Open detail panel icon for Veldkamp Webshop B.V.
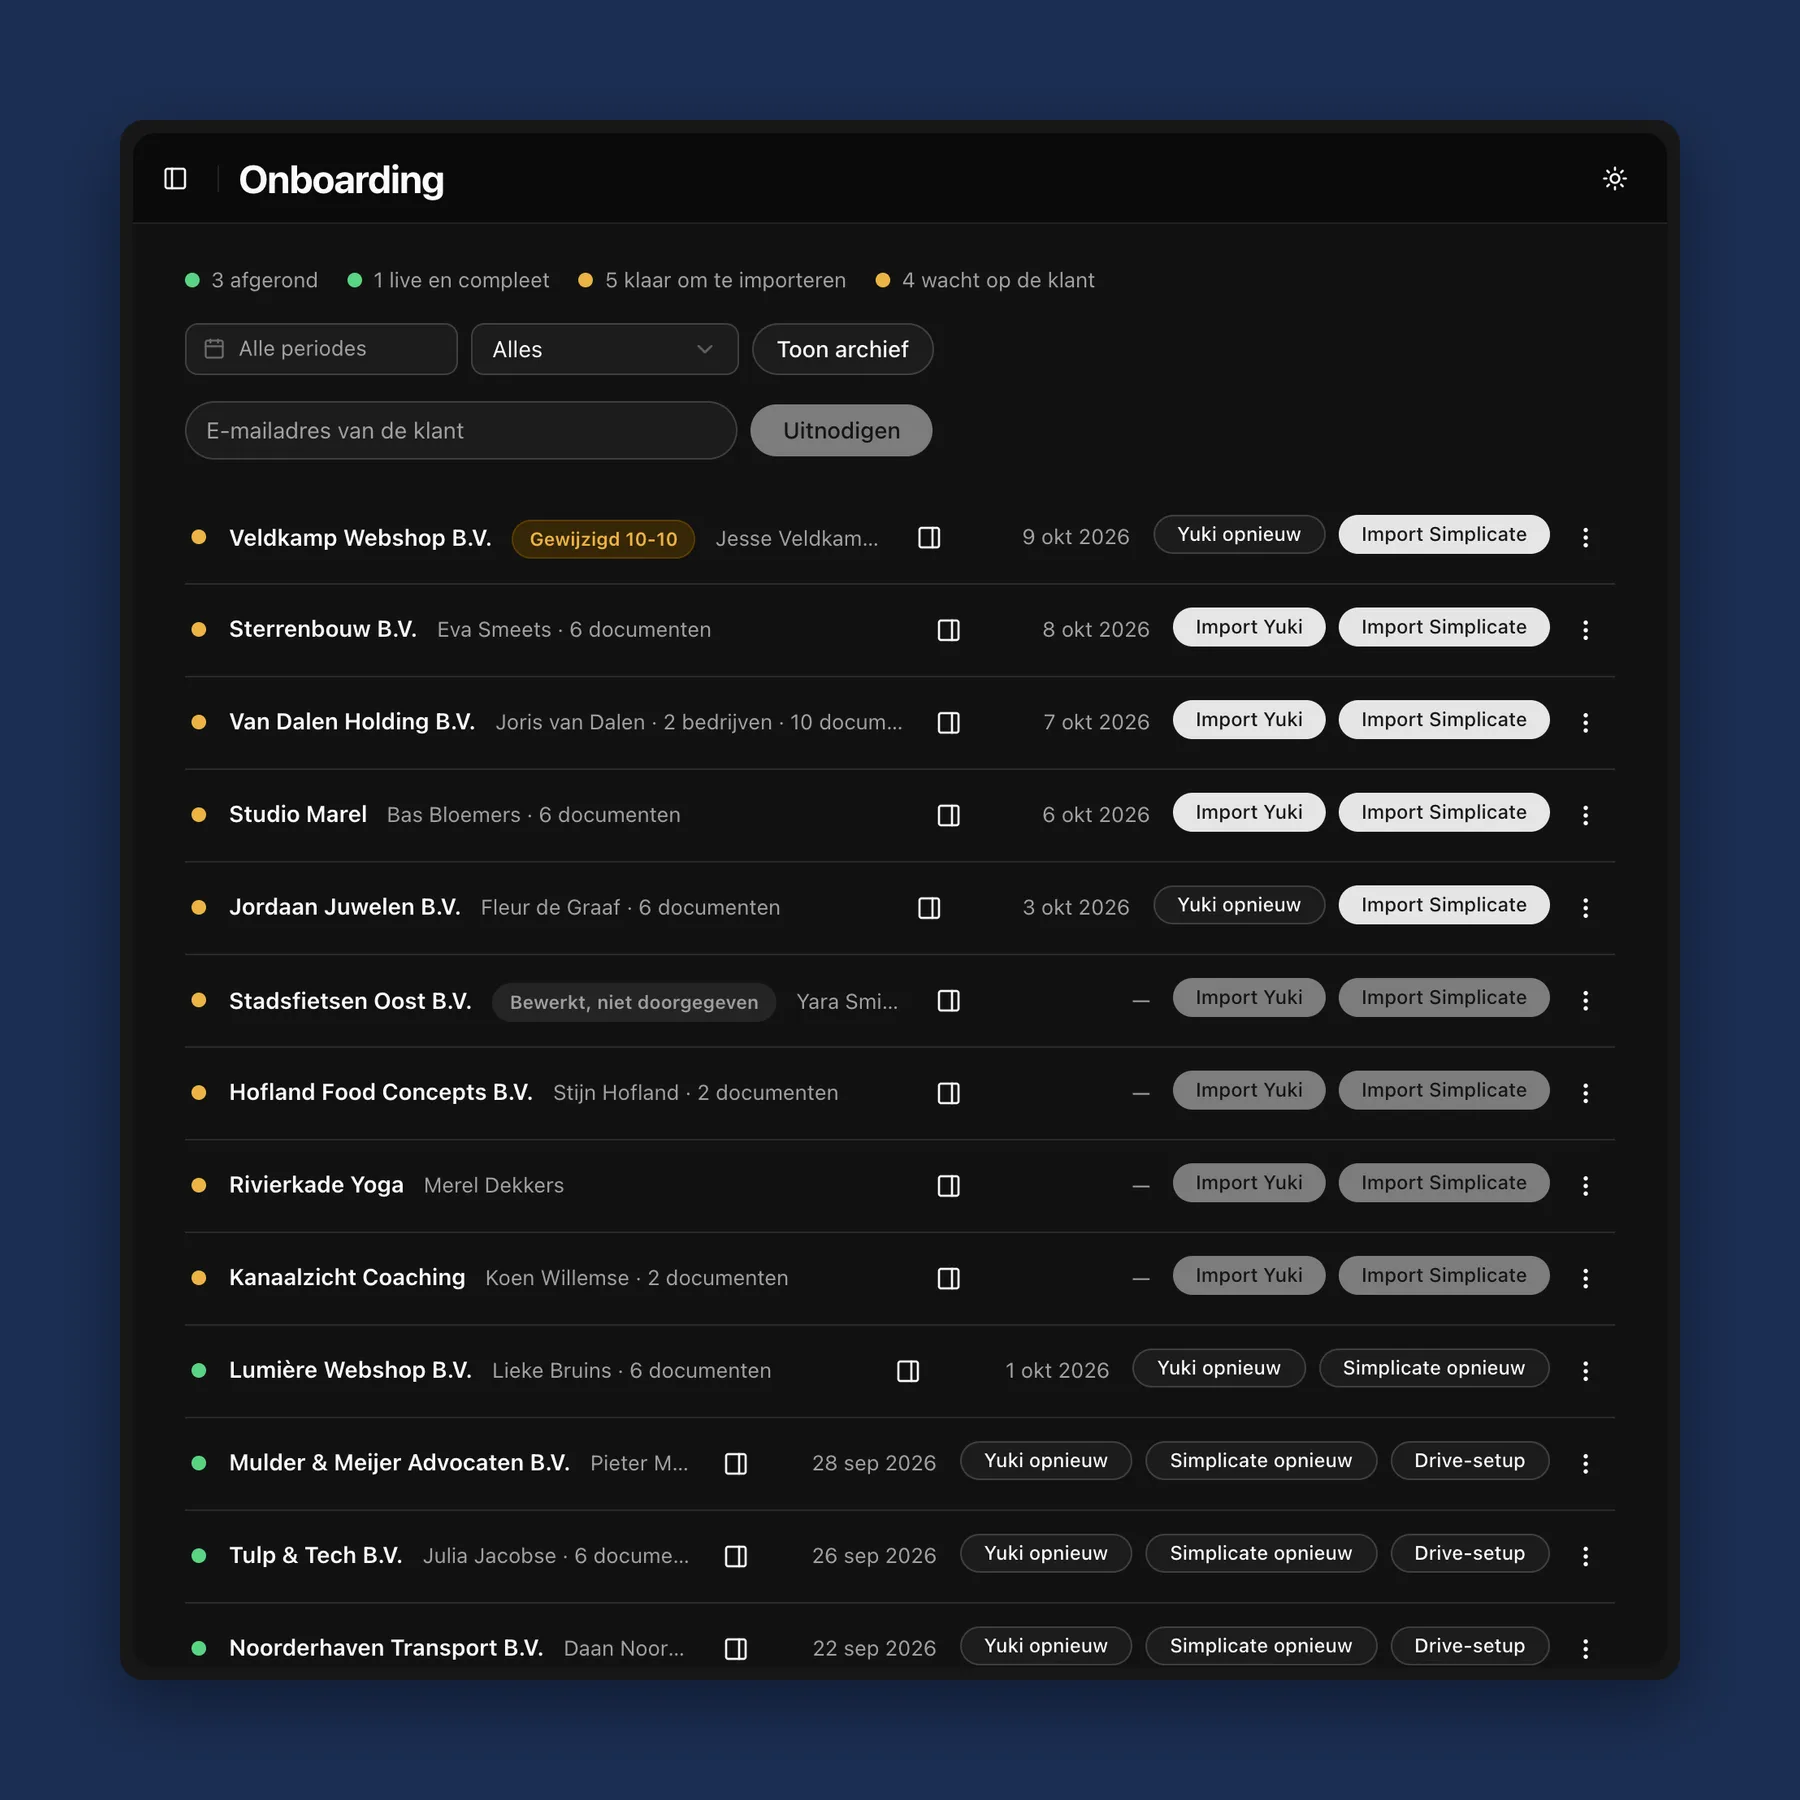The image size is (1800, 1800). (929, 538)
